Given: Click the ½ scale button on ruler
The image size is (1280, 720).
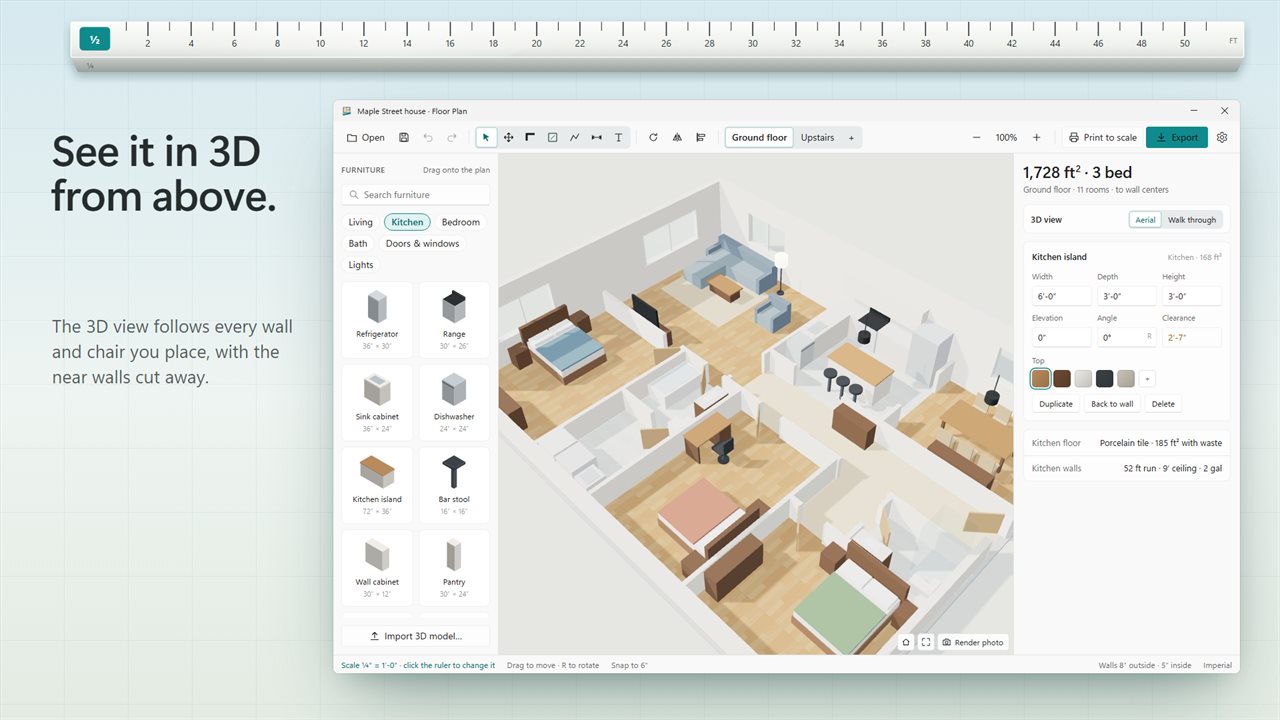Looking at the screenshot, I should 94,40.
